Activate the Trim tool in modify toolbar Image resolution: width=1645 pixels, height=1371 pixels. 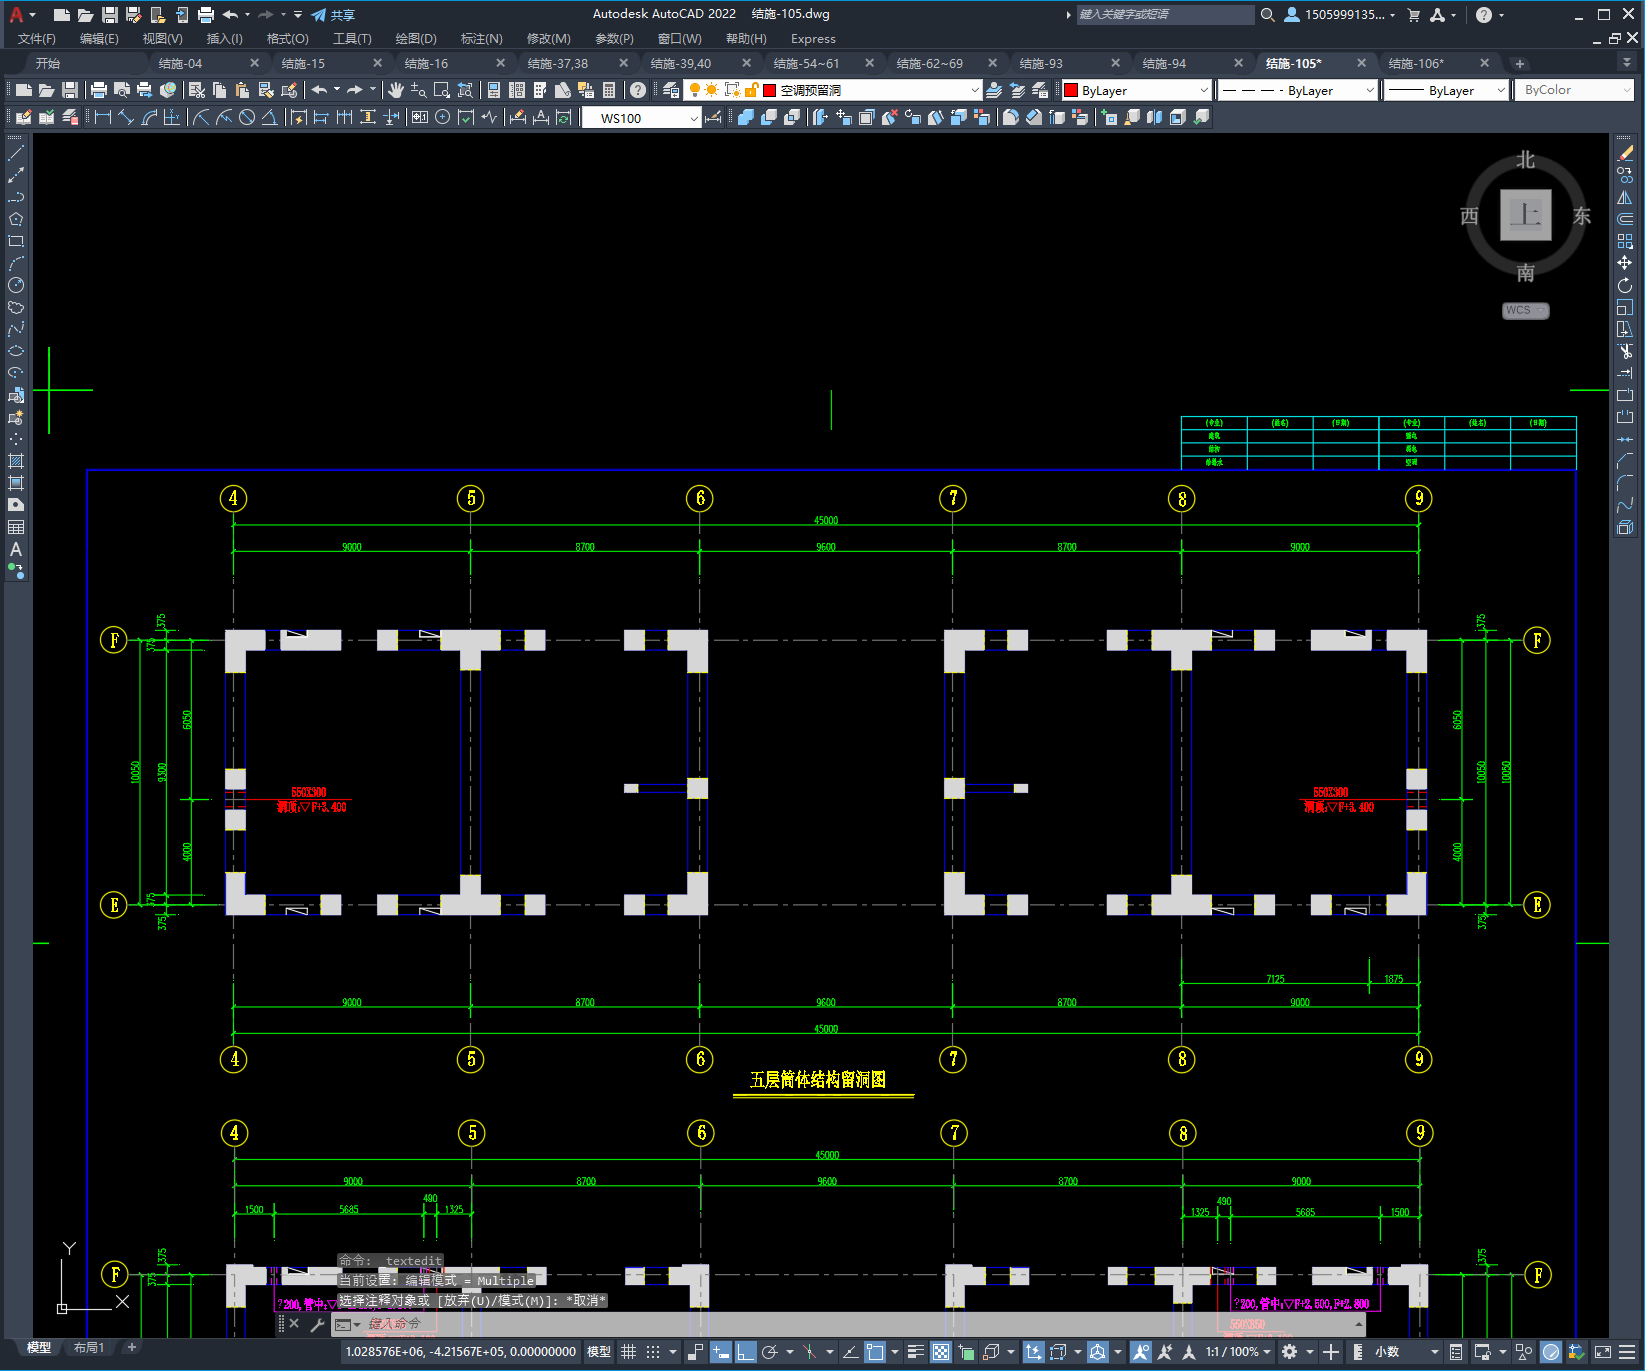(1625, 351)
